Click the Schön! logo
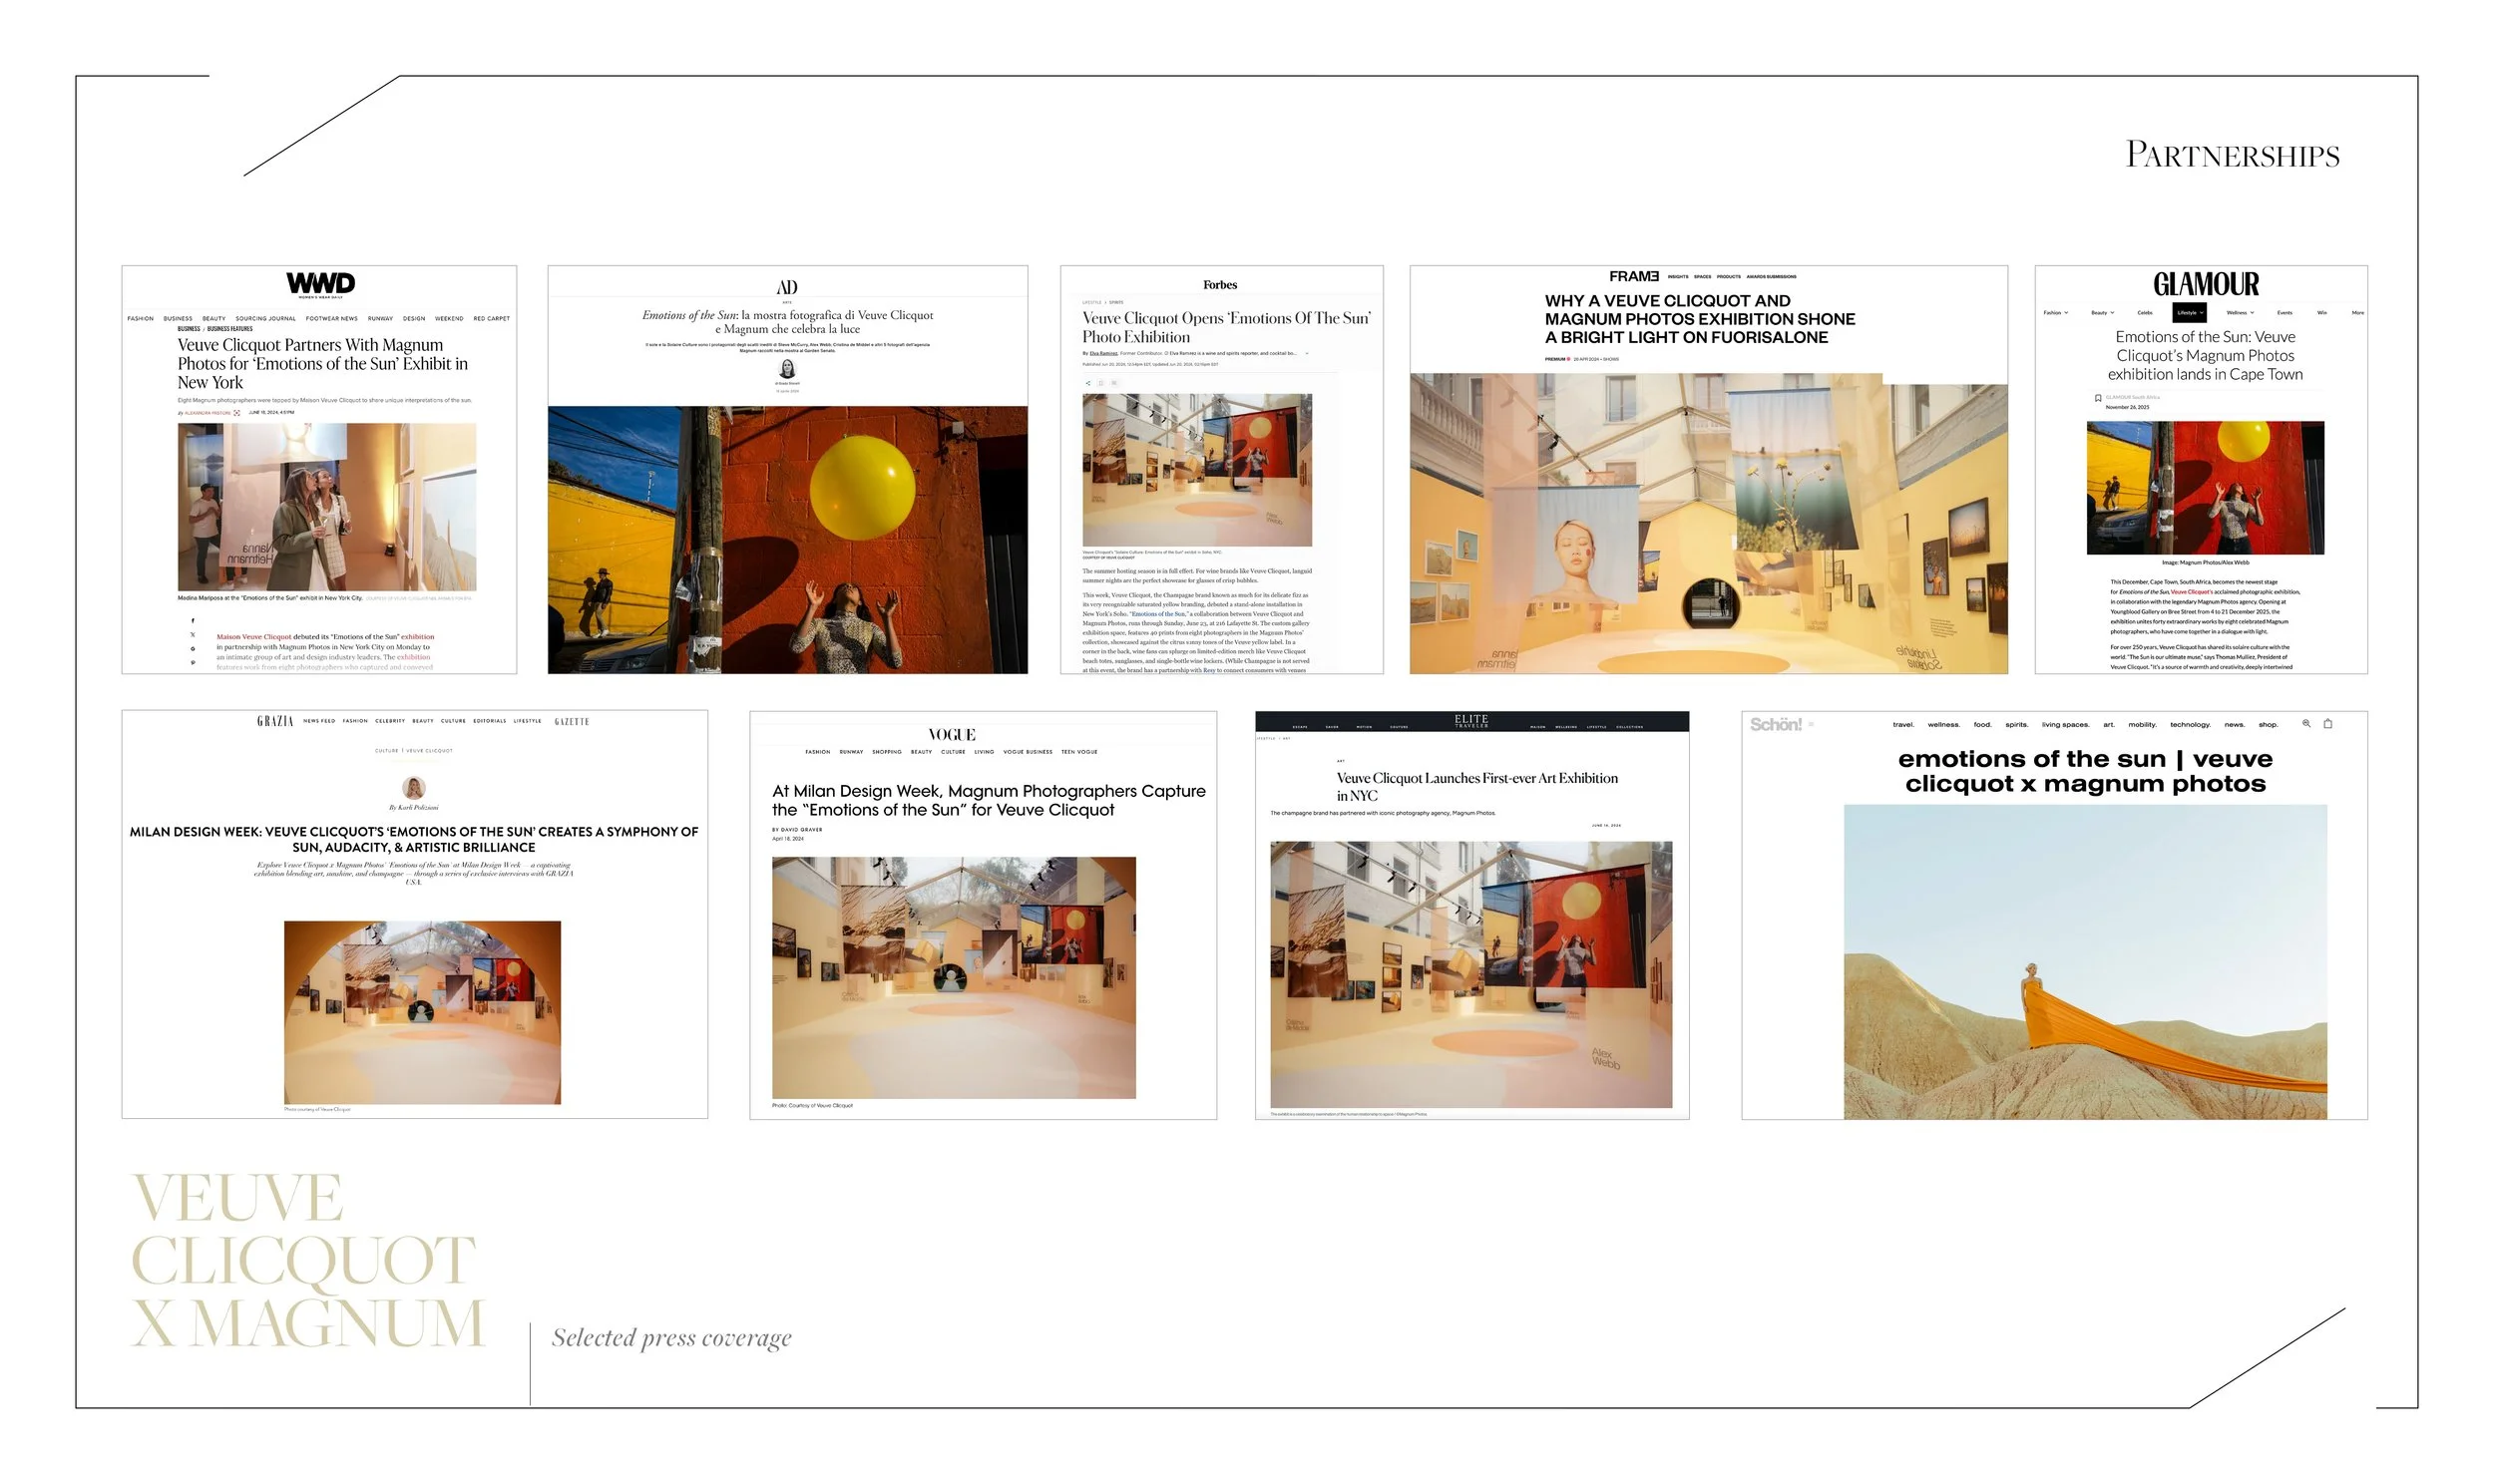 [x=1775, y=725]
